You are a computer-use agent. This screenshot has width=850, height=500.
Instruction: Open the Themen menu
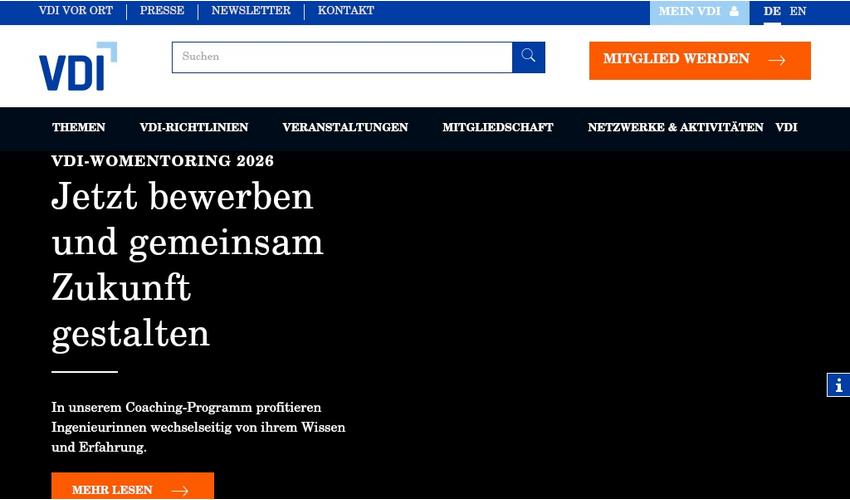coord(79,127)
